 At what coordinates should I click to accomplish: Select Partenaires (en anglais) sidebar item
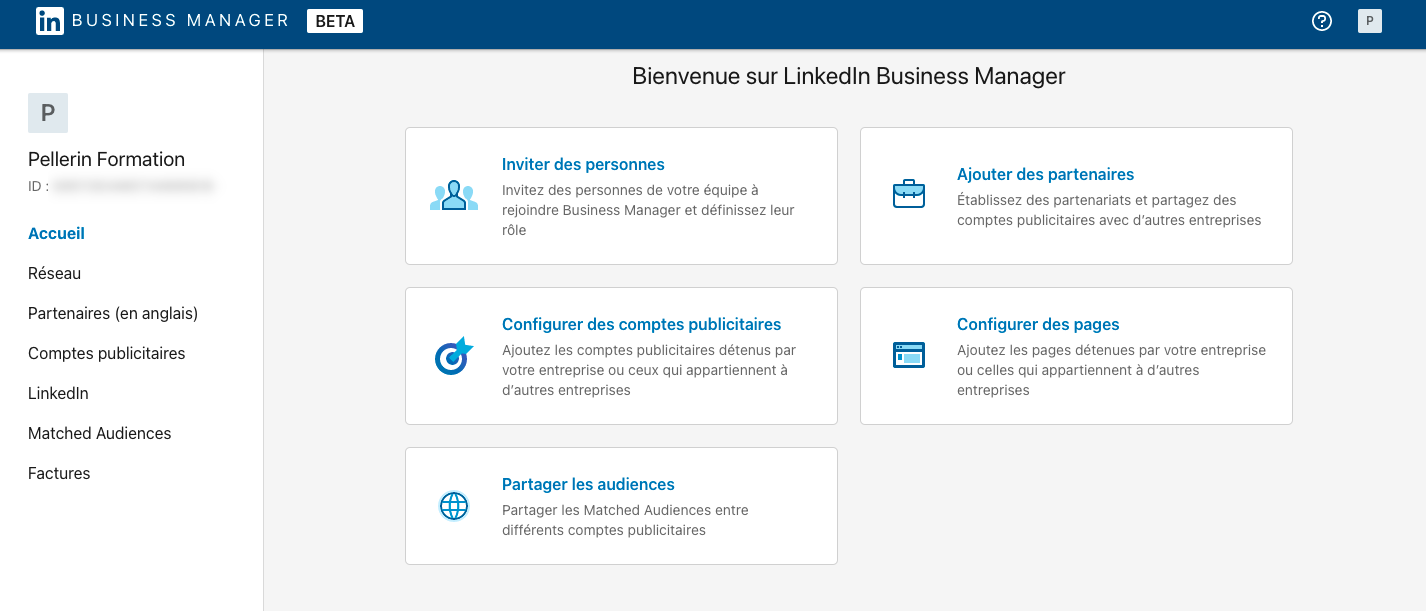point(113,313)
